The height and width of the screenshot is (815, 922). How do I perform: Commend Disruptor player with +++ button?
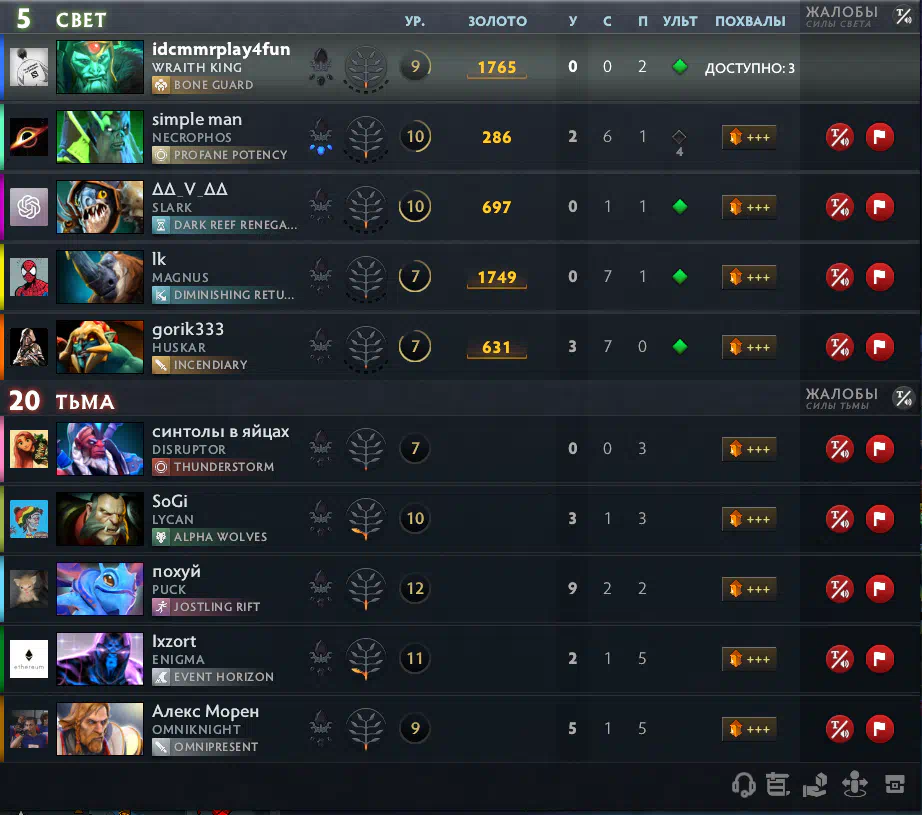click(749, 449)
